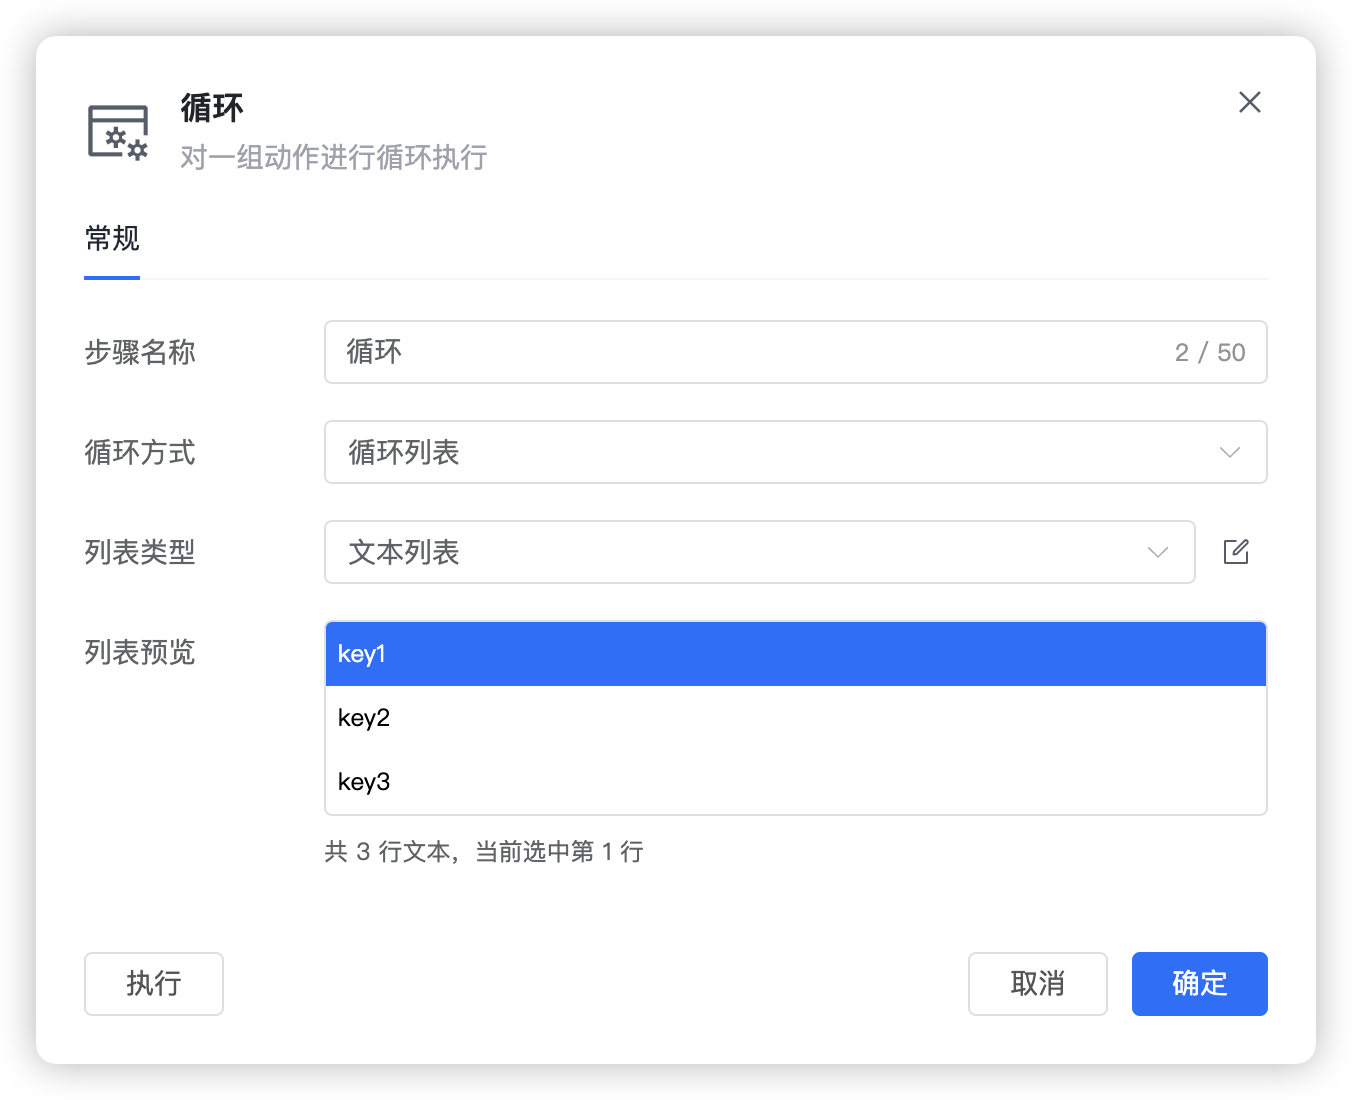Click the edit list icon beside 文本列表
This screenshot has height=1100, width=1352.
1236,552
